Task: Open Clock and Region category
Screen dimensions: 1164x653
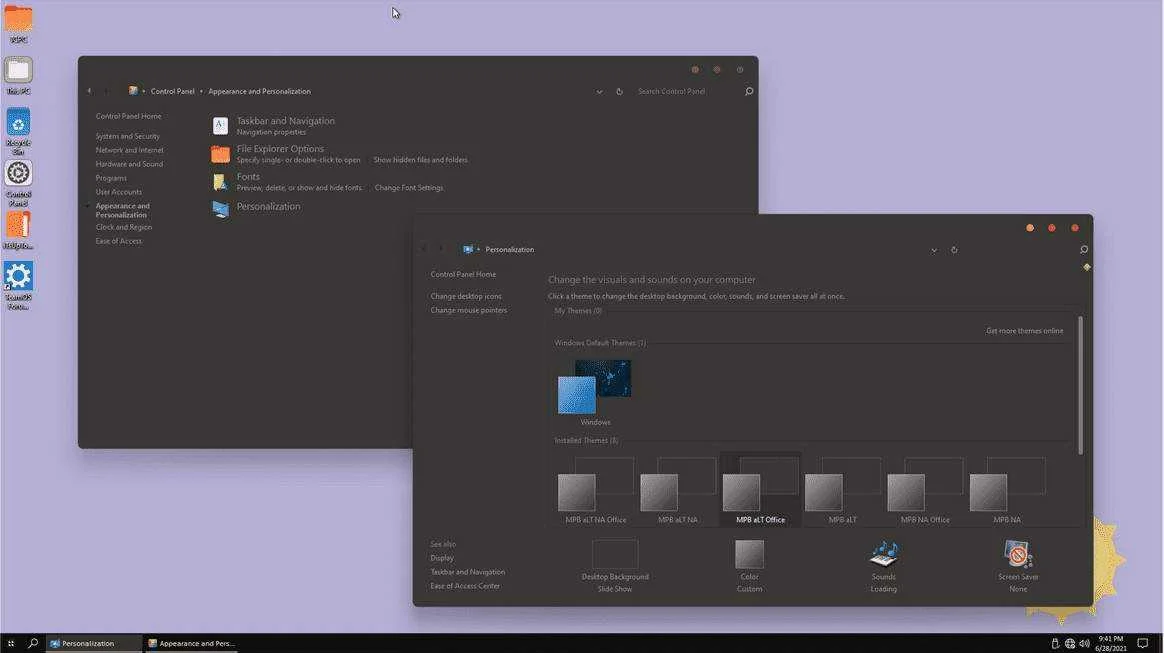Action: [x=124, y=227]
